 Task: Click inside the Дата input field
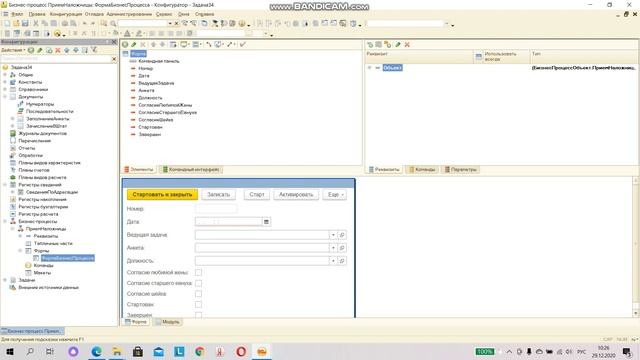tap(229, 222)
